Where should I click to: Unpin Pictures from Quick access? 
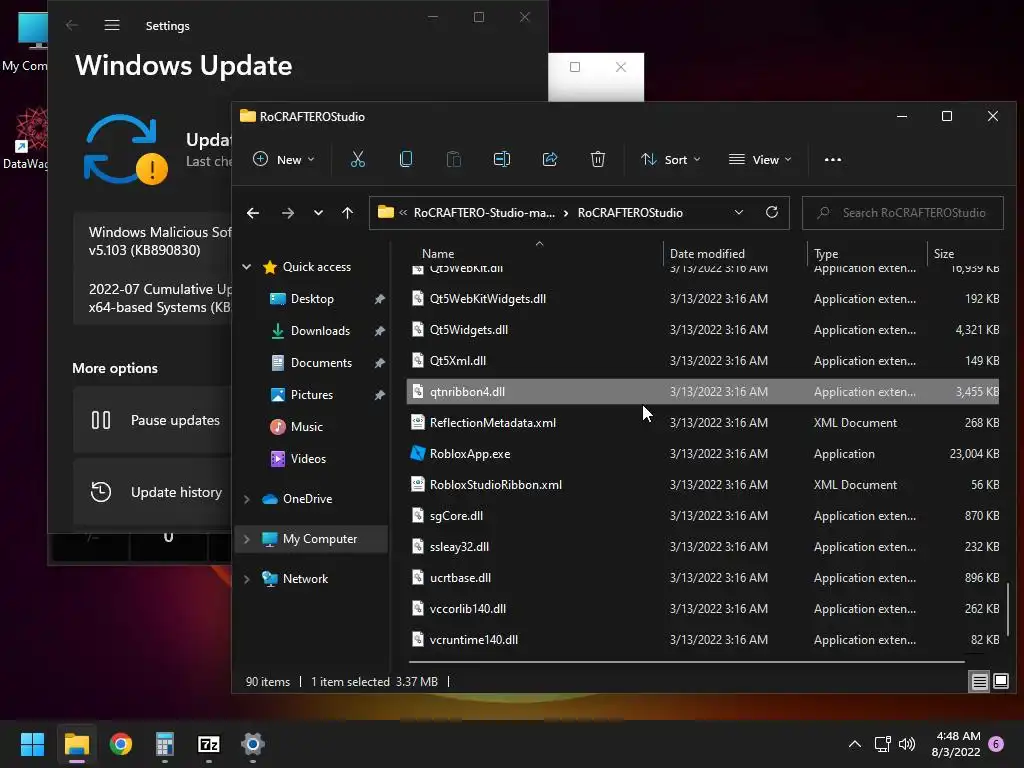(x=379, y=395)
